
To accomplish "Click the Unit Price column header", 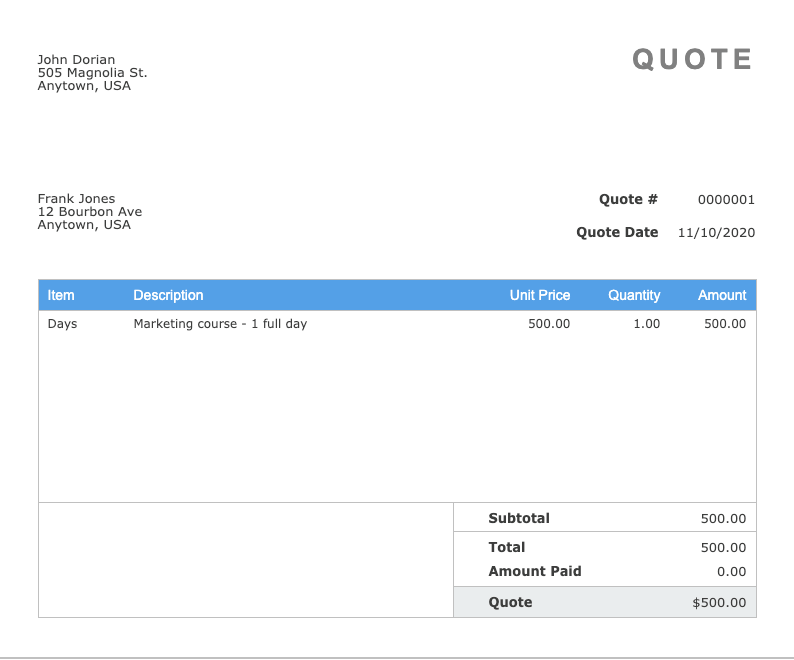I will 540,295.
